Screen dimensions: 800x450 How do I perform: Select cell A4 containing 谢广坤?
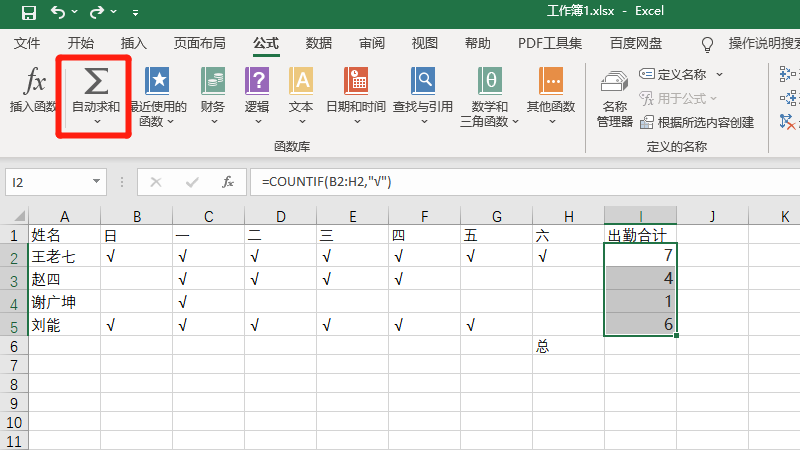coord(64,301)
